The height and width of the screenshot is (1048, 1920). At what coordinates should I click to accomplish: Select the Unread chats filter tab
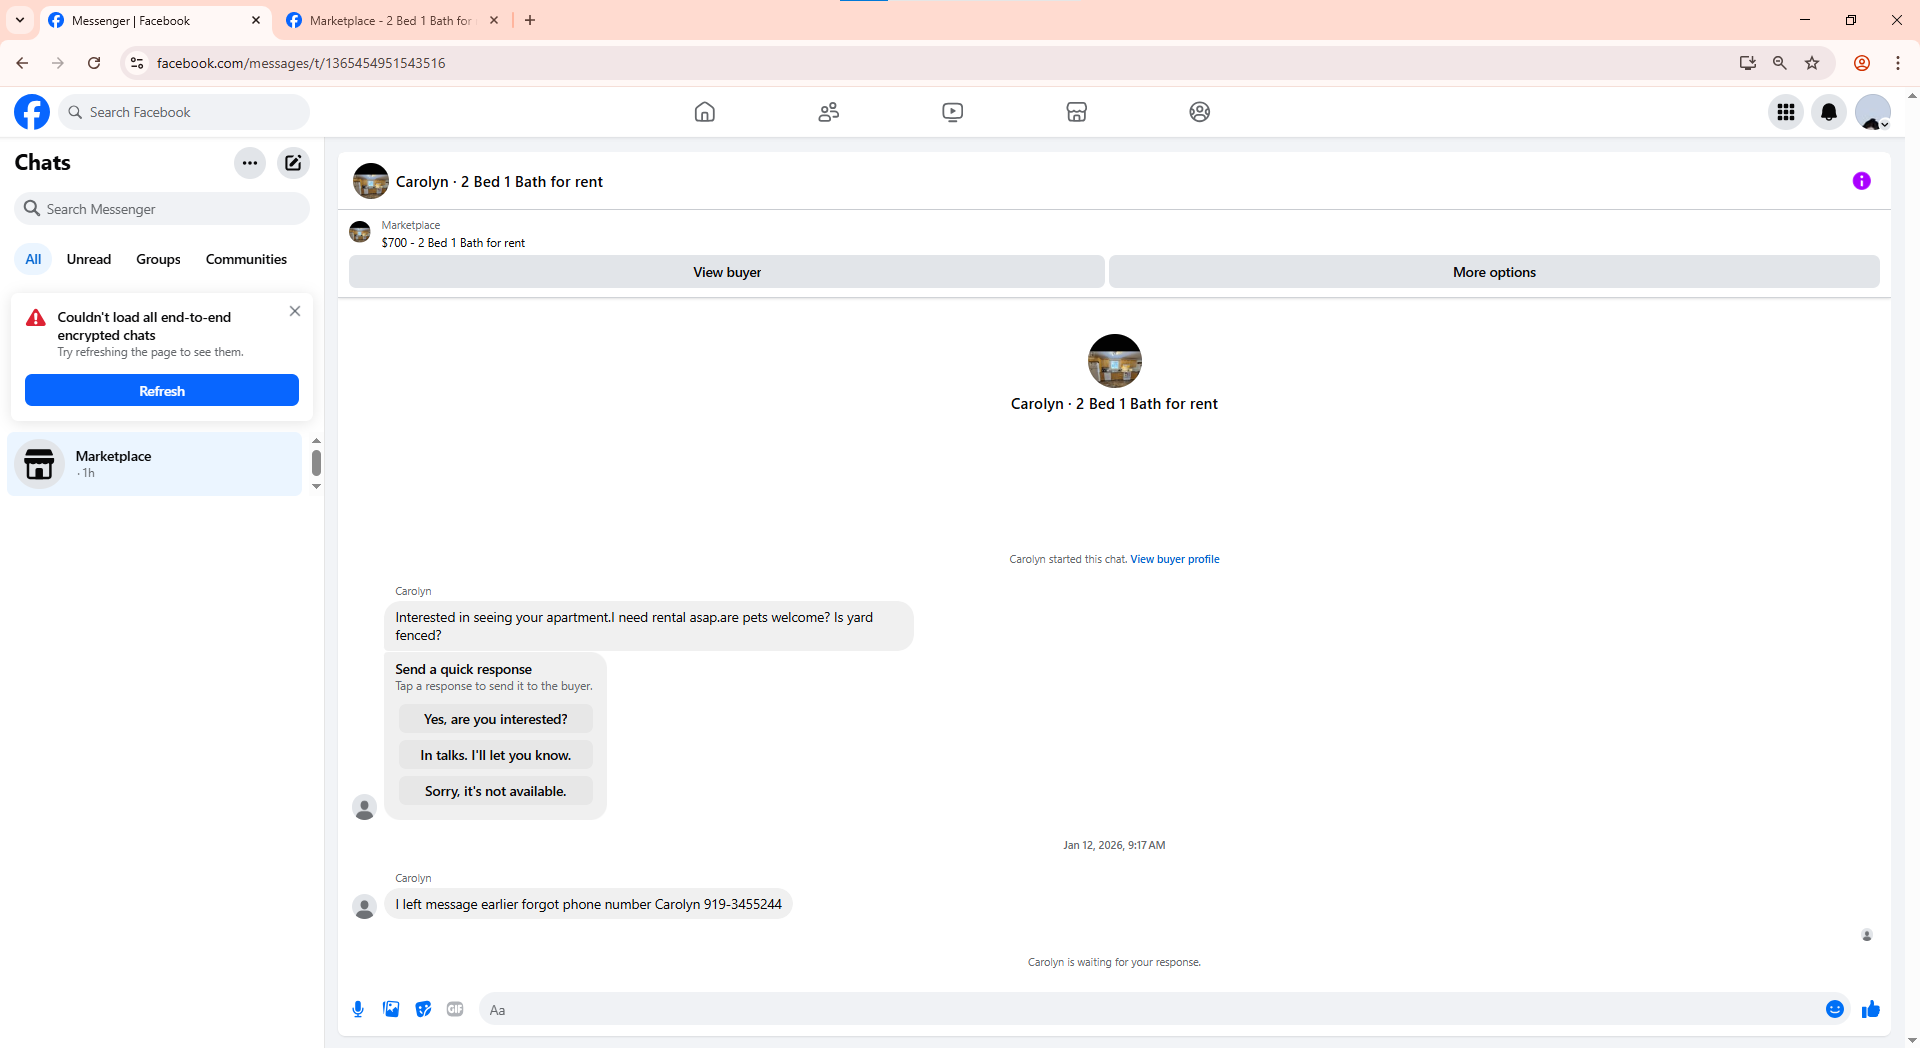coord(89,259)
